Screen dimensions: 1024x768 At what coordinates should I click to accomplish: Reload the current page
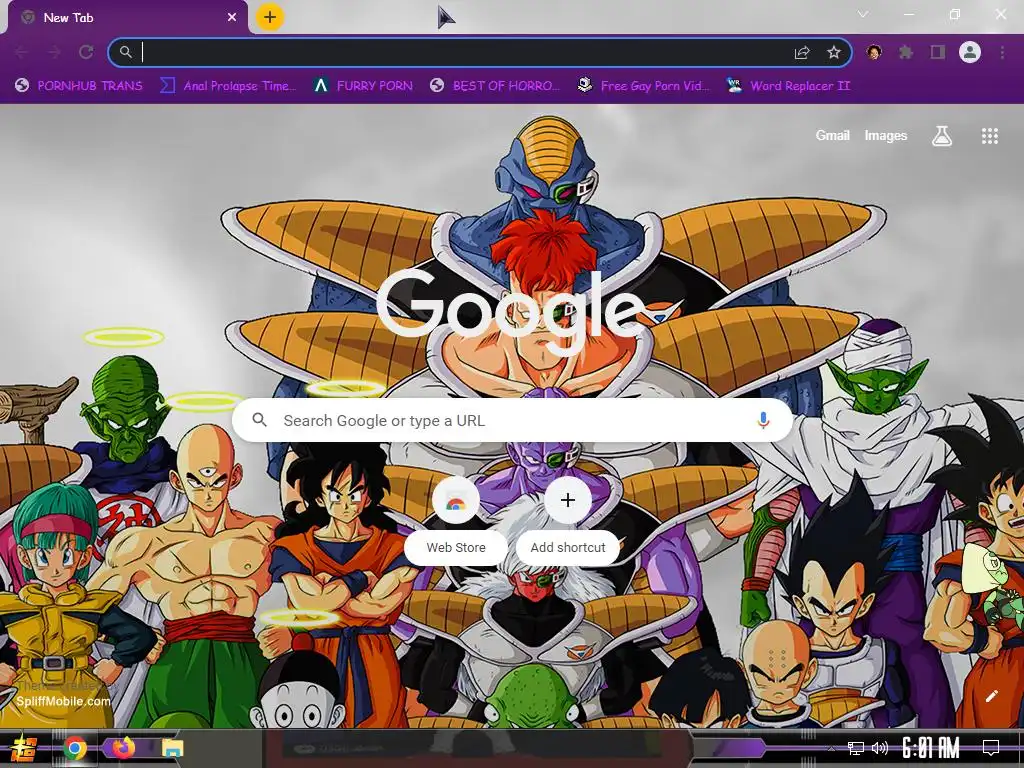tap(86, 52)
